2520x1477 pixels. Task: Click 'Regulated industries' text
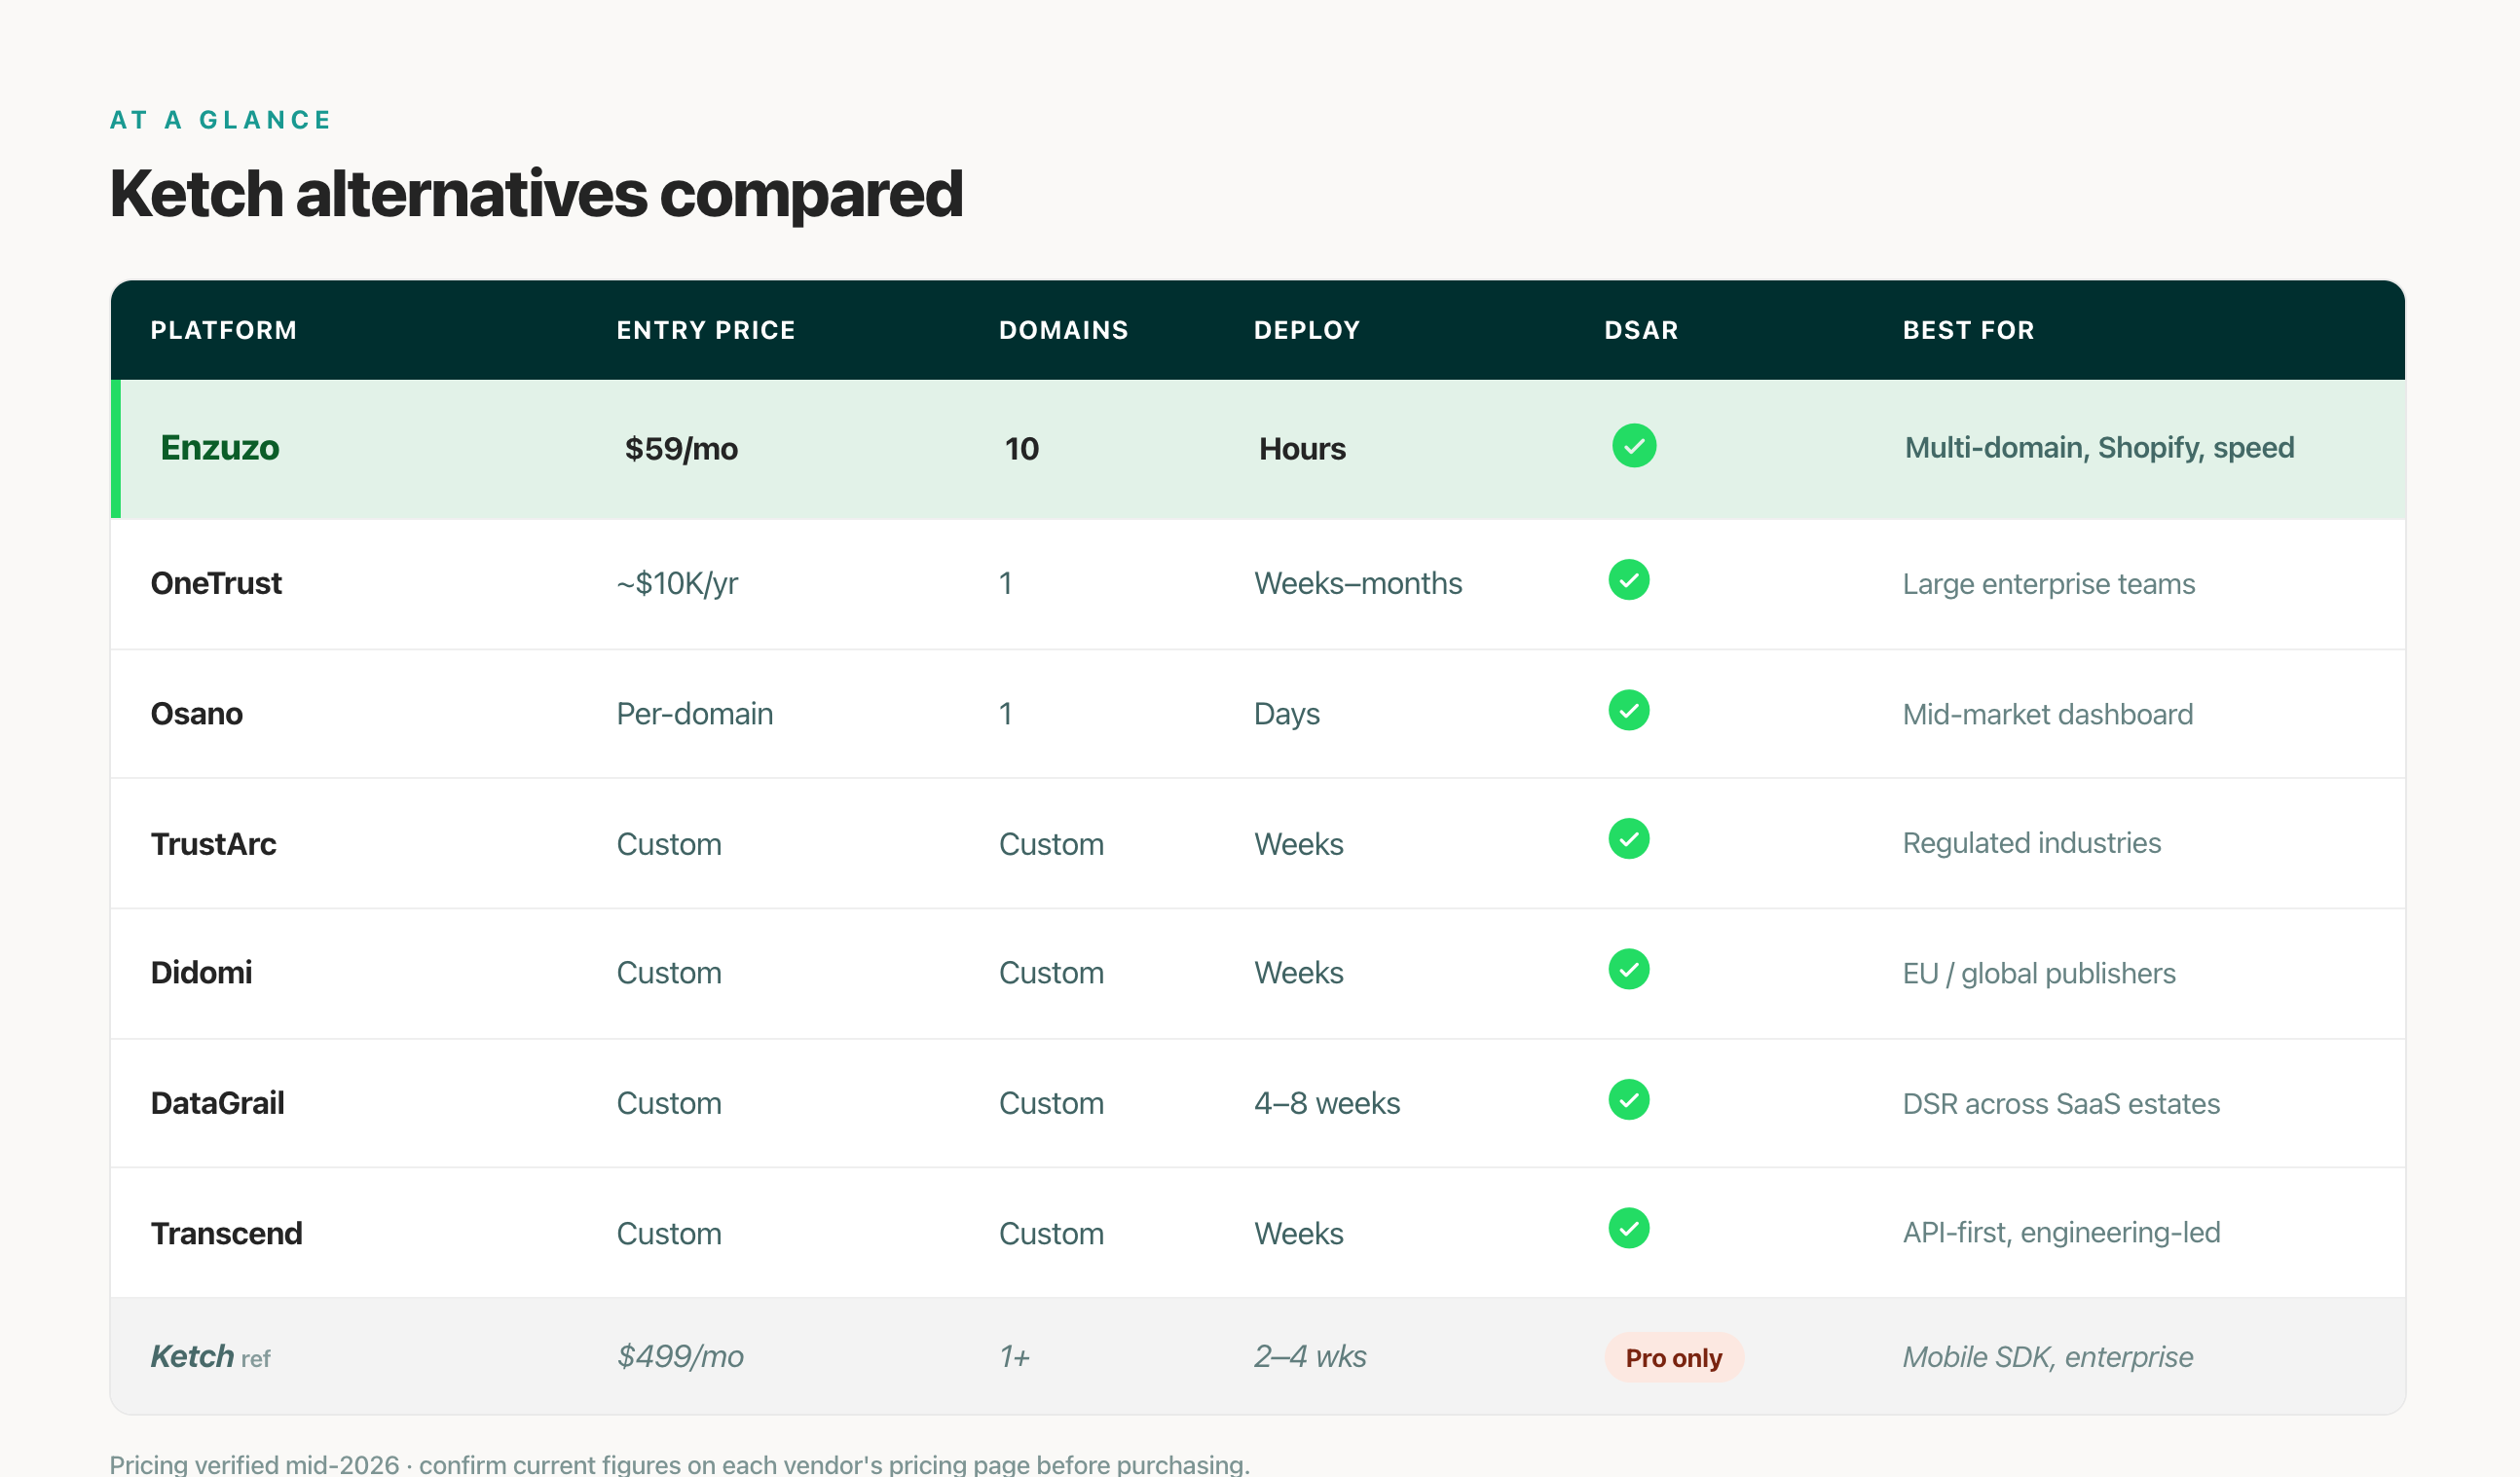coord(2032,842)
